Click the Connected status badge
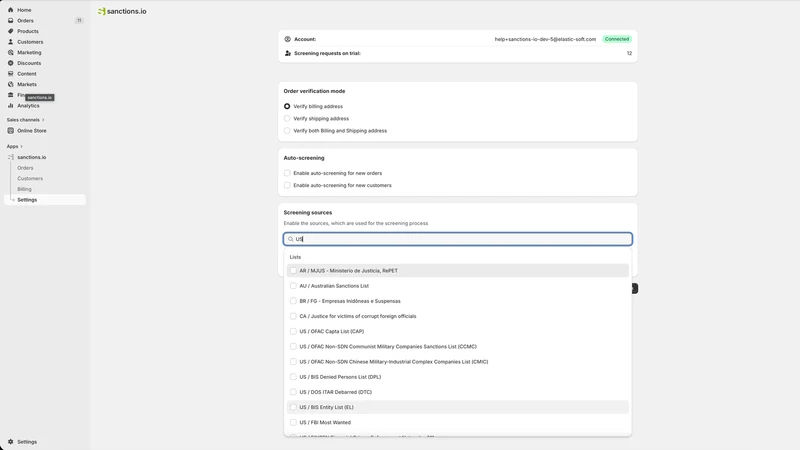 coord(617,39)
